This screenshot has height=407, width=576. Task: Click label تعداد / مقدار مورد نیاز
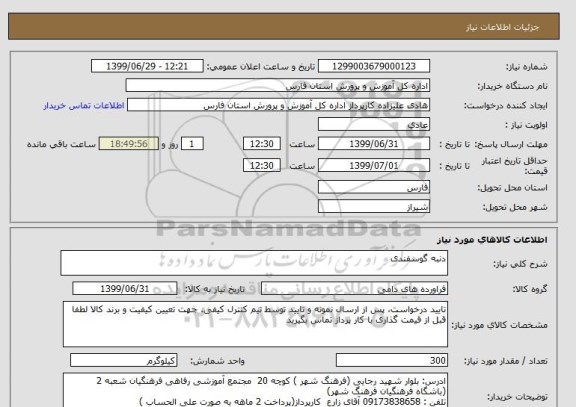[x=505, y=361]
